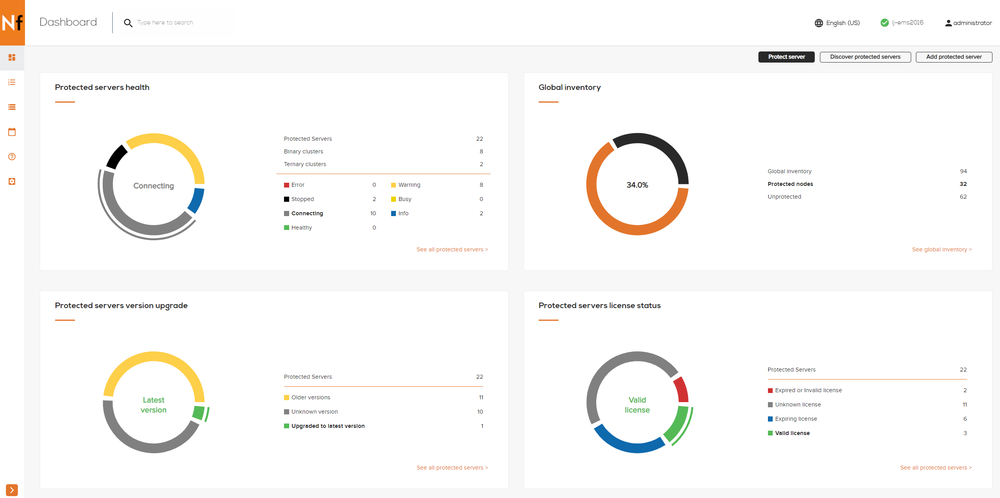The height and width of the screenshot is (498, 1000).
Task: Open 'See all protected servers' in version upgrade card
Action: (452, 467)
